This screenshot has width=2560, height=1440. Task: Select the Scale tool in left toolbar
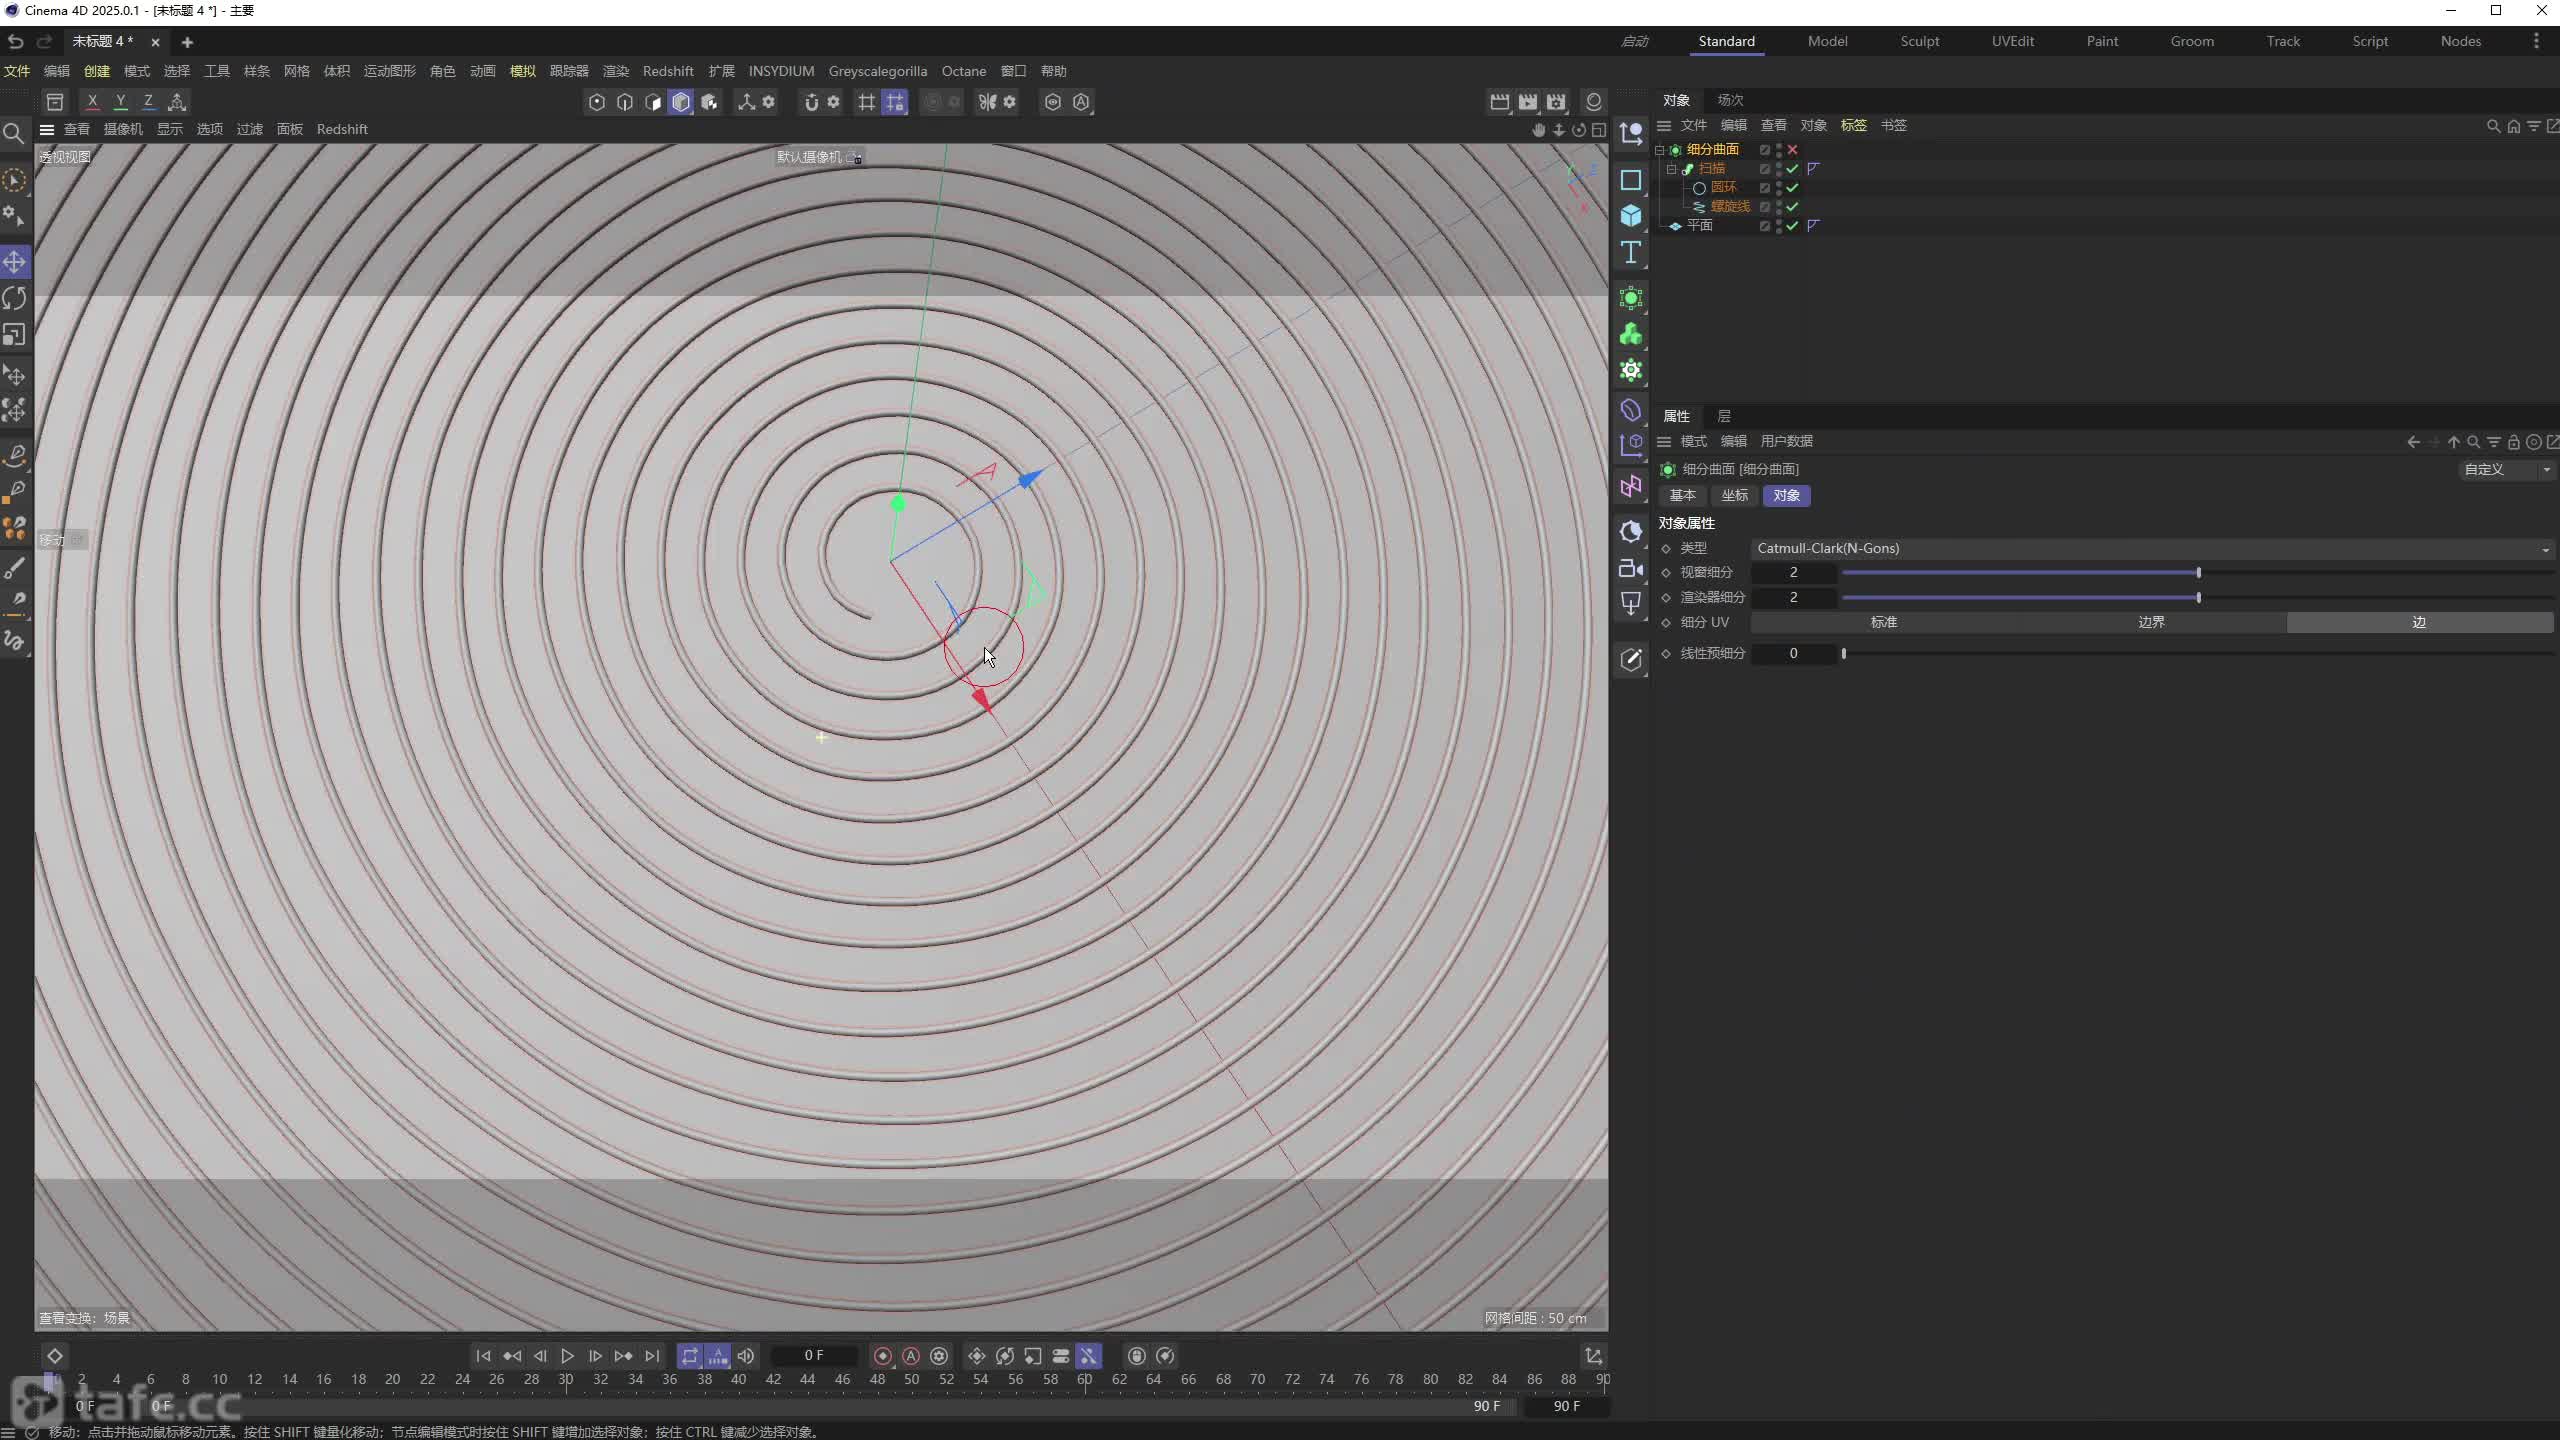pos(15,334)
